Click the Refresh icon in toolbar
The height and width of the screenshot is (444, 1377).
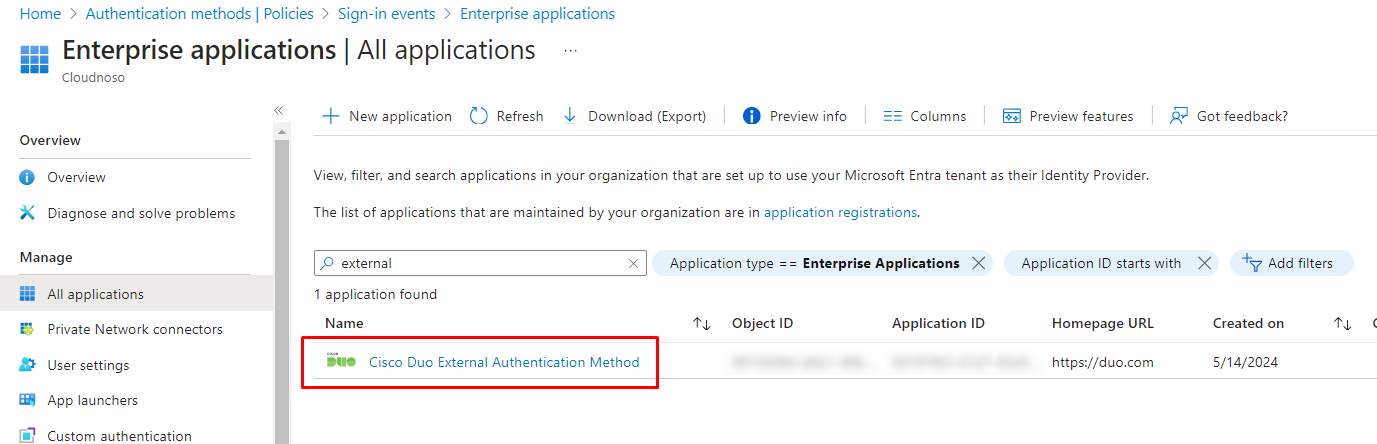coord(479,116)
